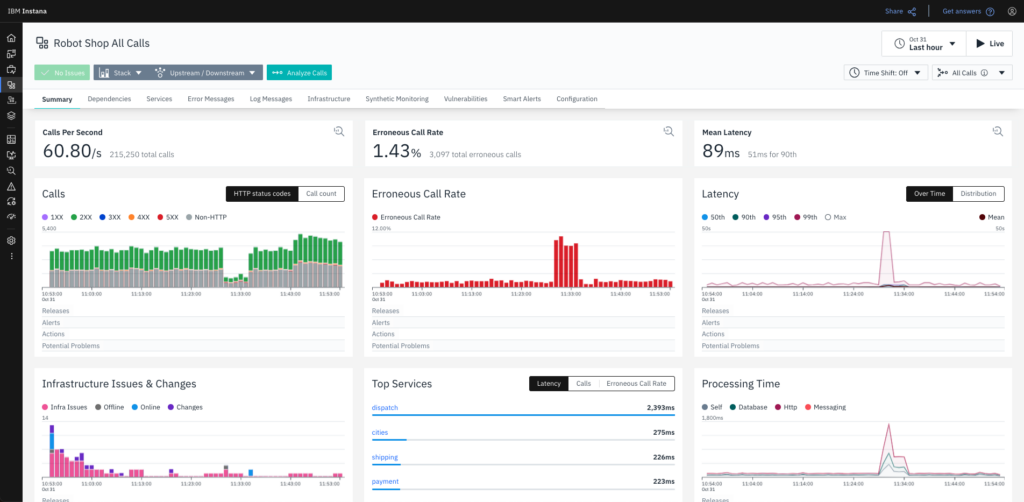Open the shipping service link
Viewport: 1024px width, 502px height.
pyautogui.click(x=385, y=457)
